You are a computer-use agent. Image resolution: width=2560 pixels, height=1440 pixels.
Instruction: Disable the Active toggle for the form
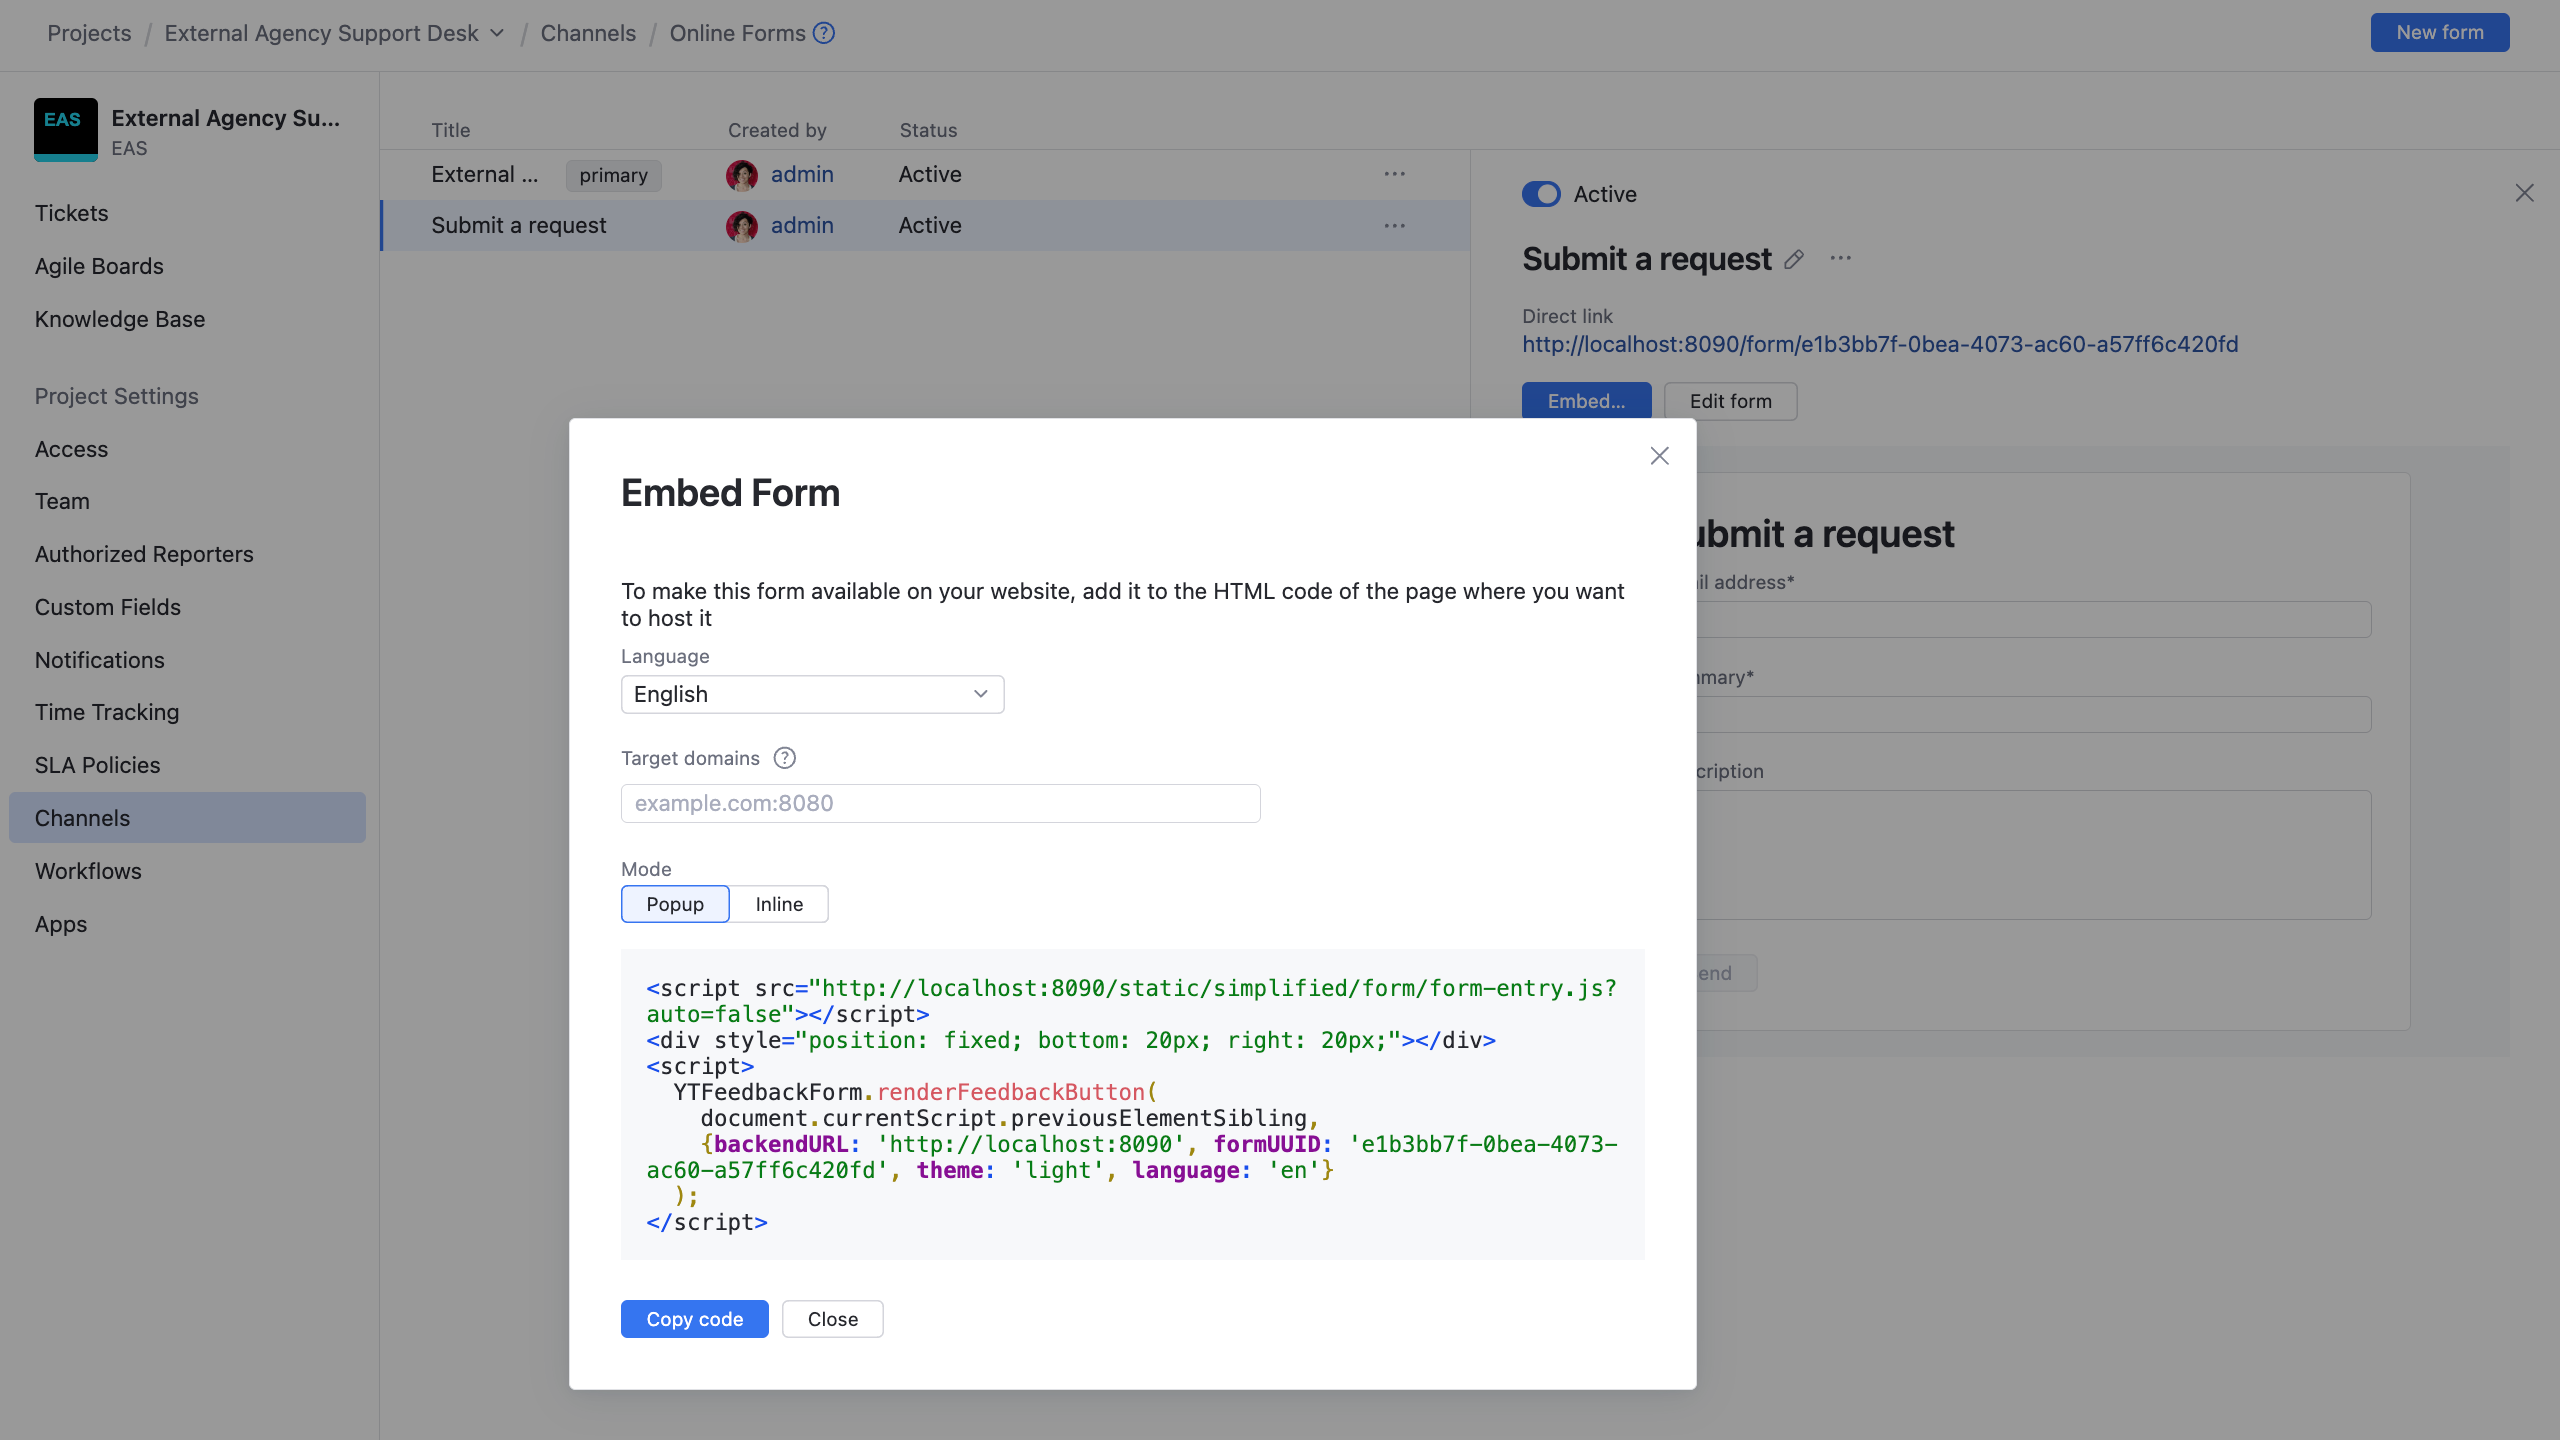tap(1541, 193)
